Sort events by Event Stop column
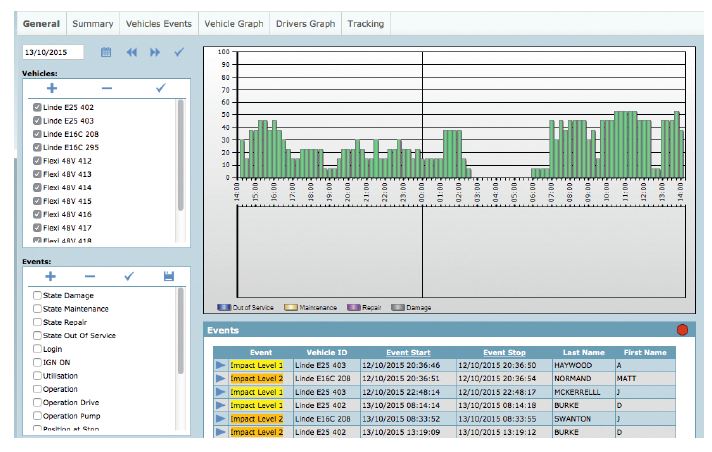Image resolution: width=712 pixels, height=452 pixels. point(504,353)
